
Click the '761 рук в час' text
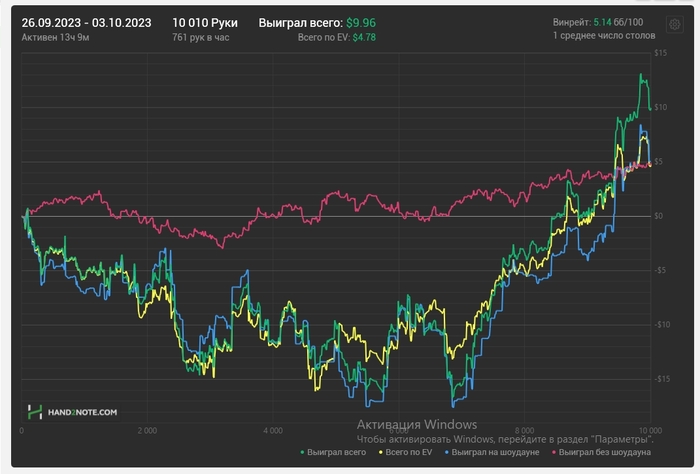[x=201, y=37]
